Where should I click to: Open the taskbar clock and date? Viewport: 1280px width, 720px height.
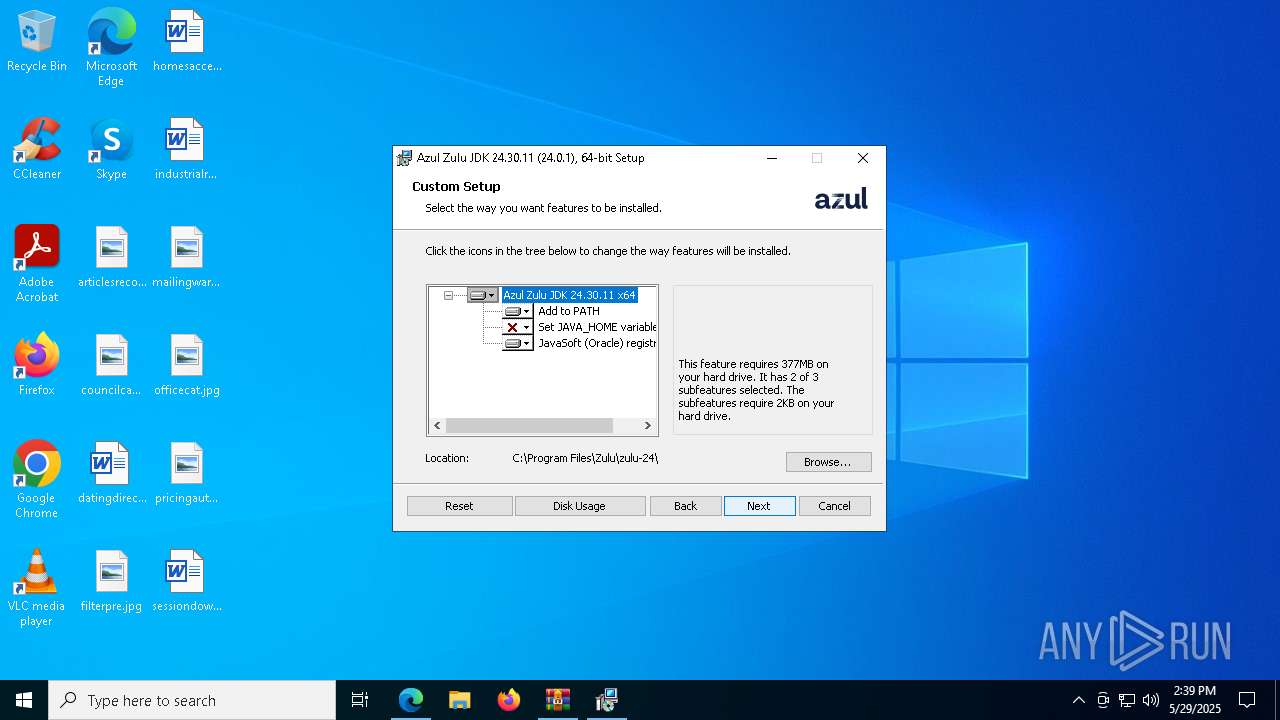click(x=1195, y=700)
